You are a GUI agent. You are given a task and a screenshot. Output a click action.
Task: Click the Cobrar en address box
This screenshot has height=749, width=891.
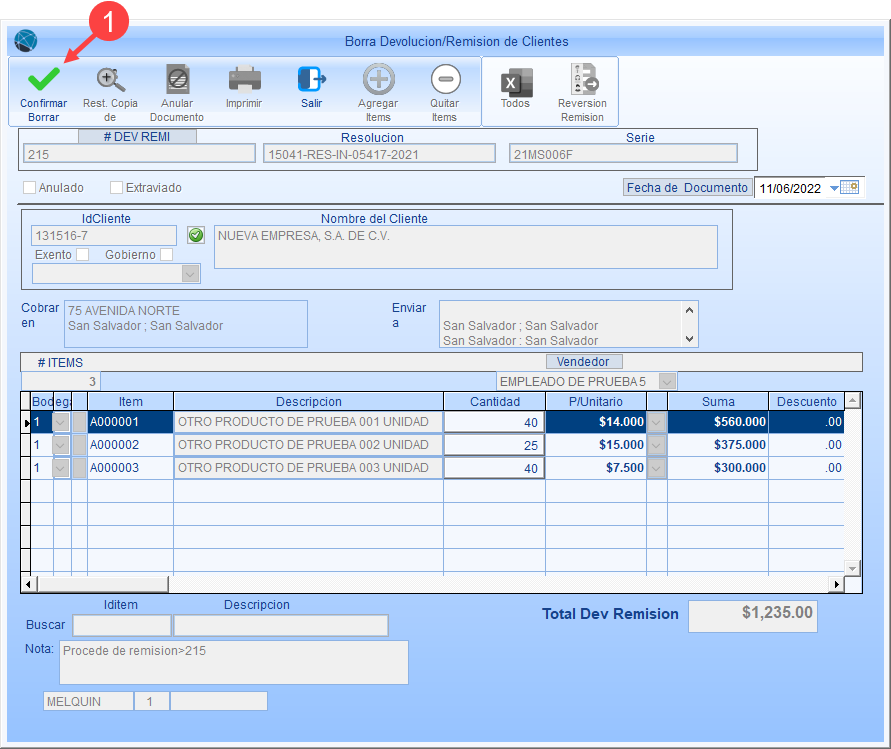pyautogui.click(x=186, y=324)
